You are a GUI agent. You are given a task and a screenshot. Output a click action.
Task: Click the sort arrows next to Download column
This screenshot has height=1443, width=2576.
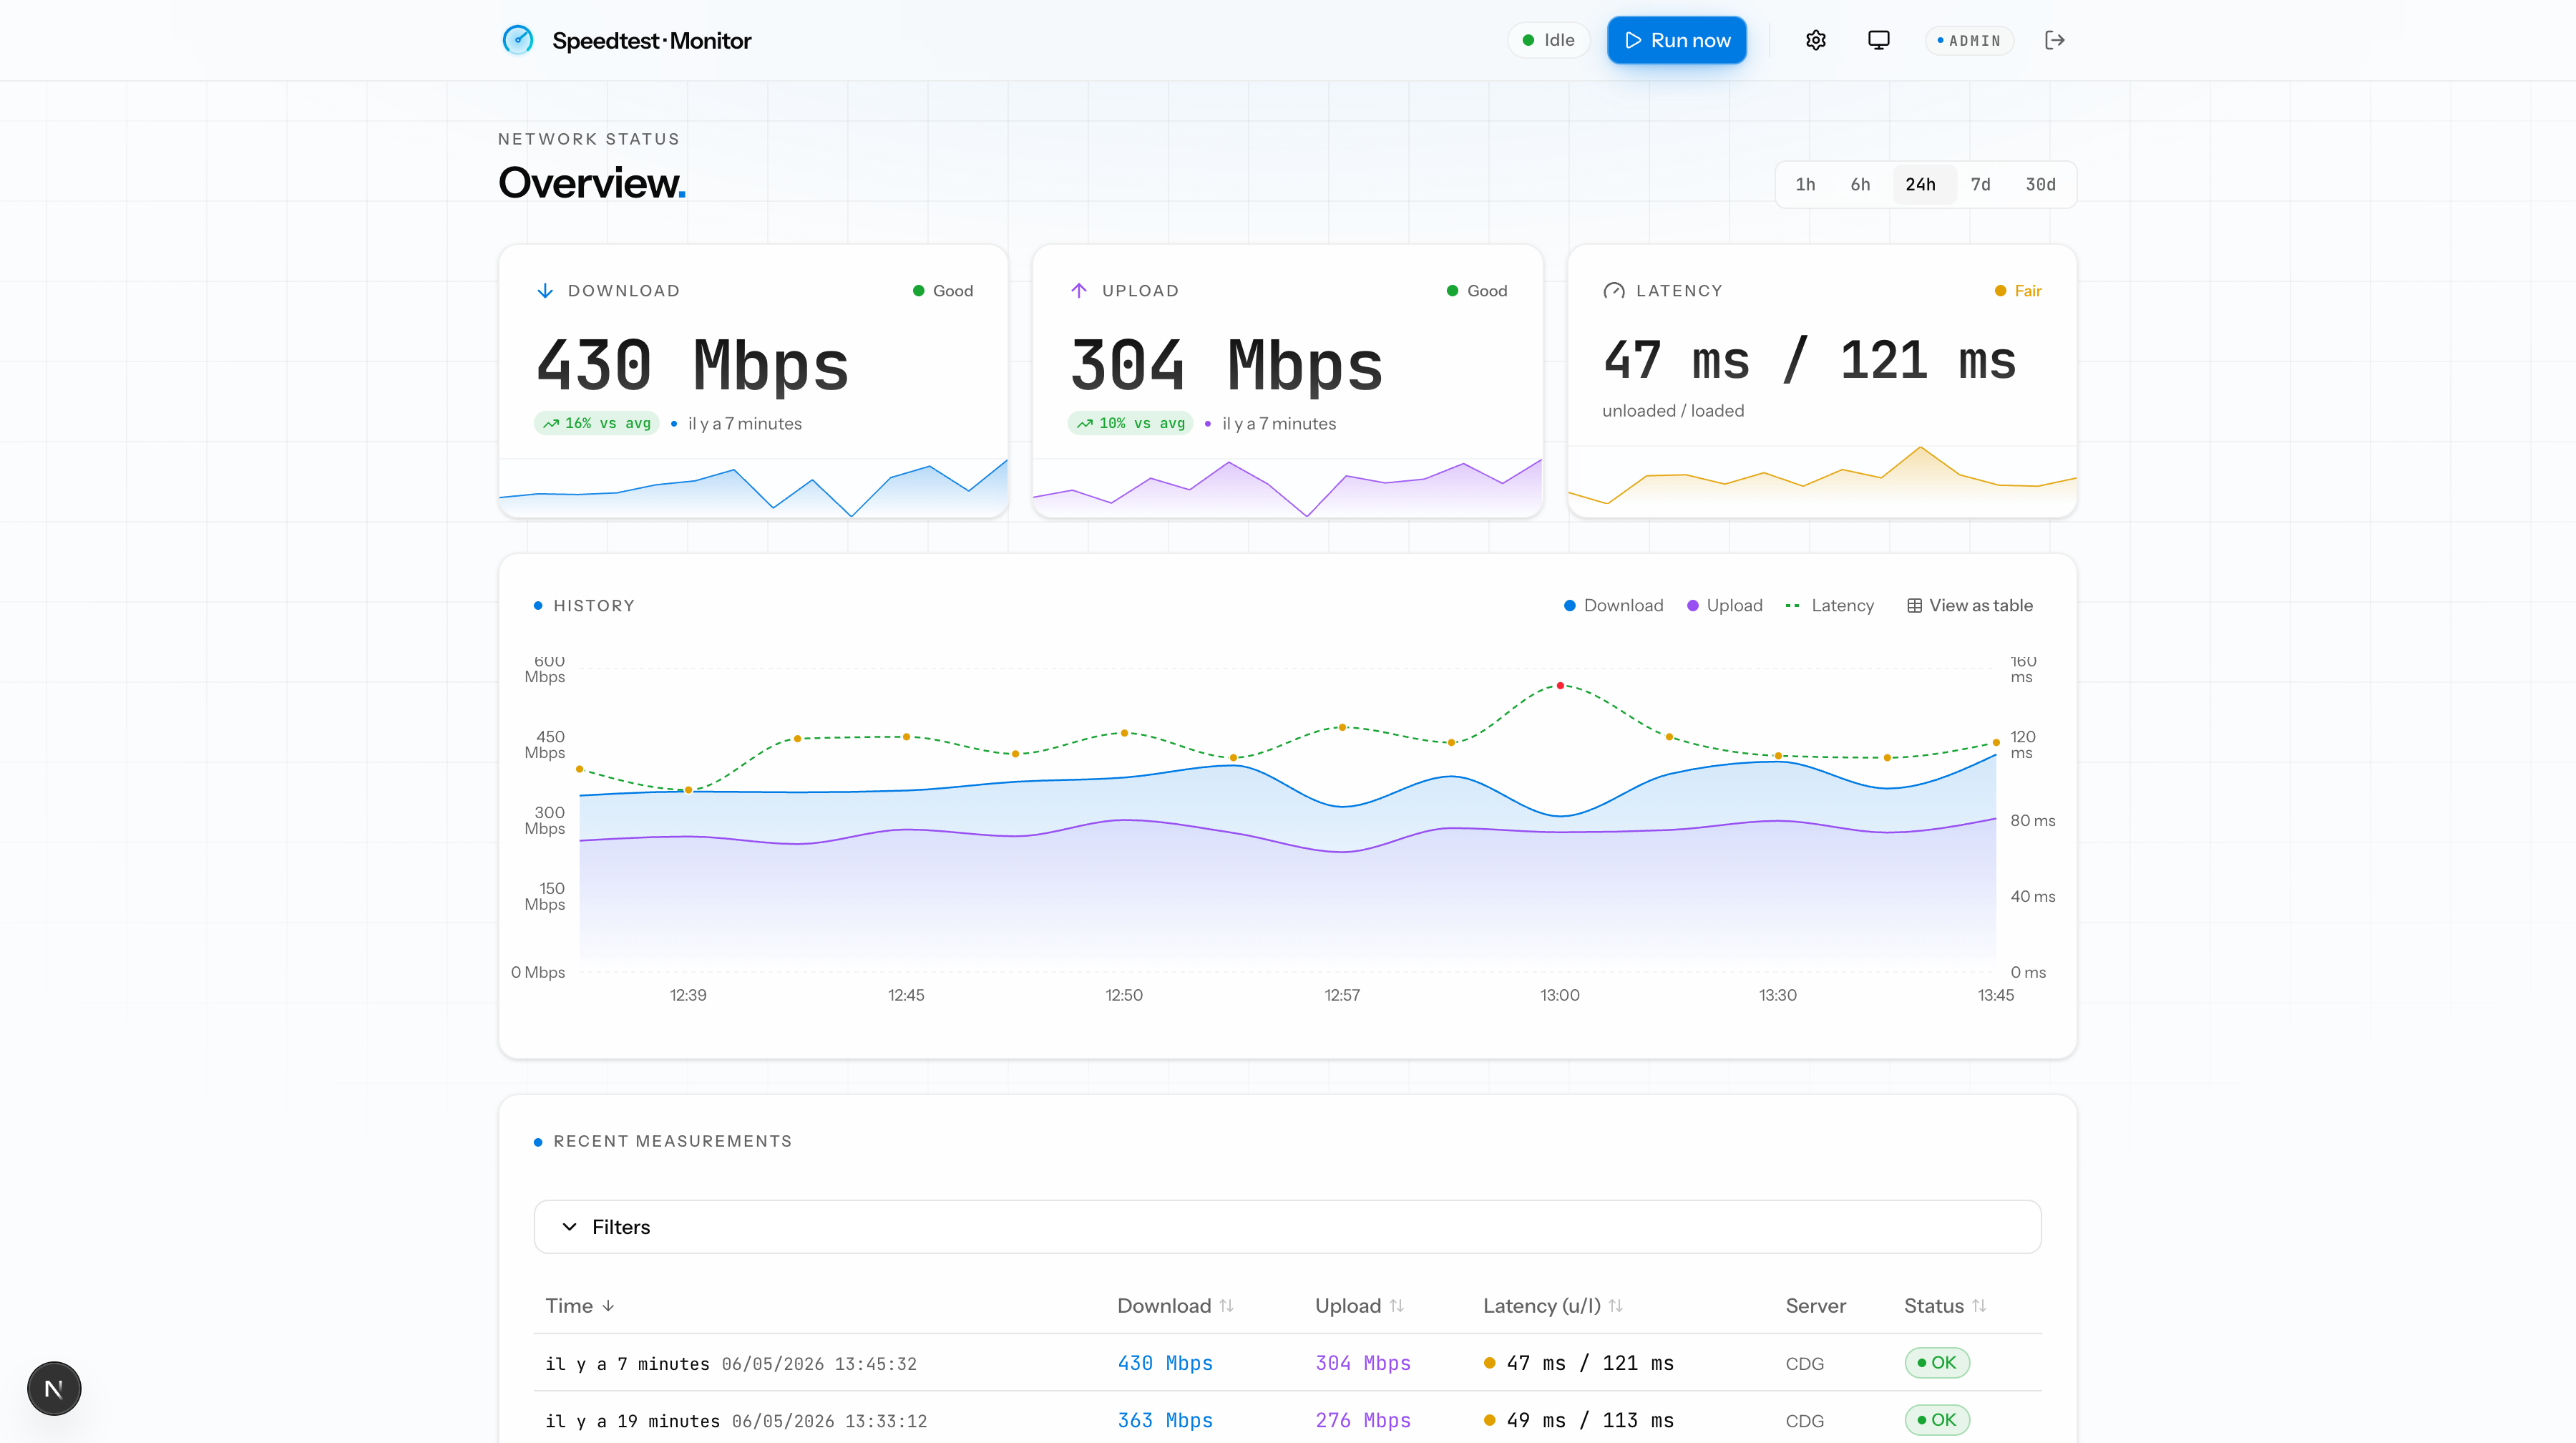[x=1227, y=1306]
